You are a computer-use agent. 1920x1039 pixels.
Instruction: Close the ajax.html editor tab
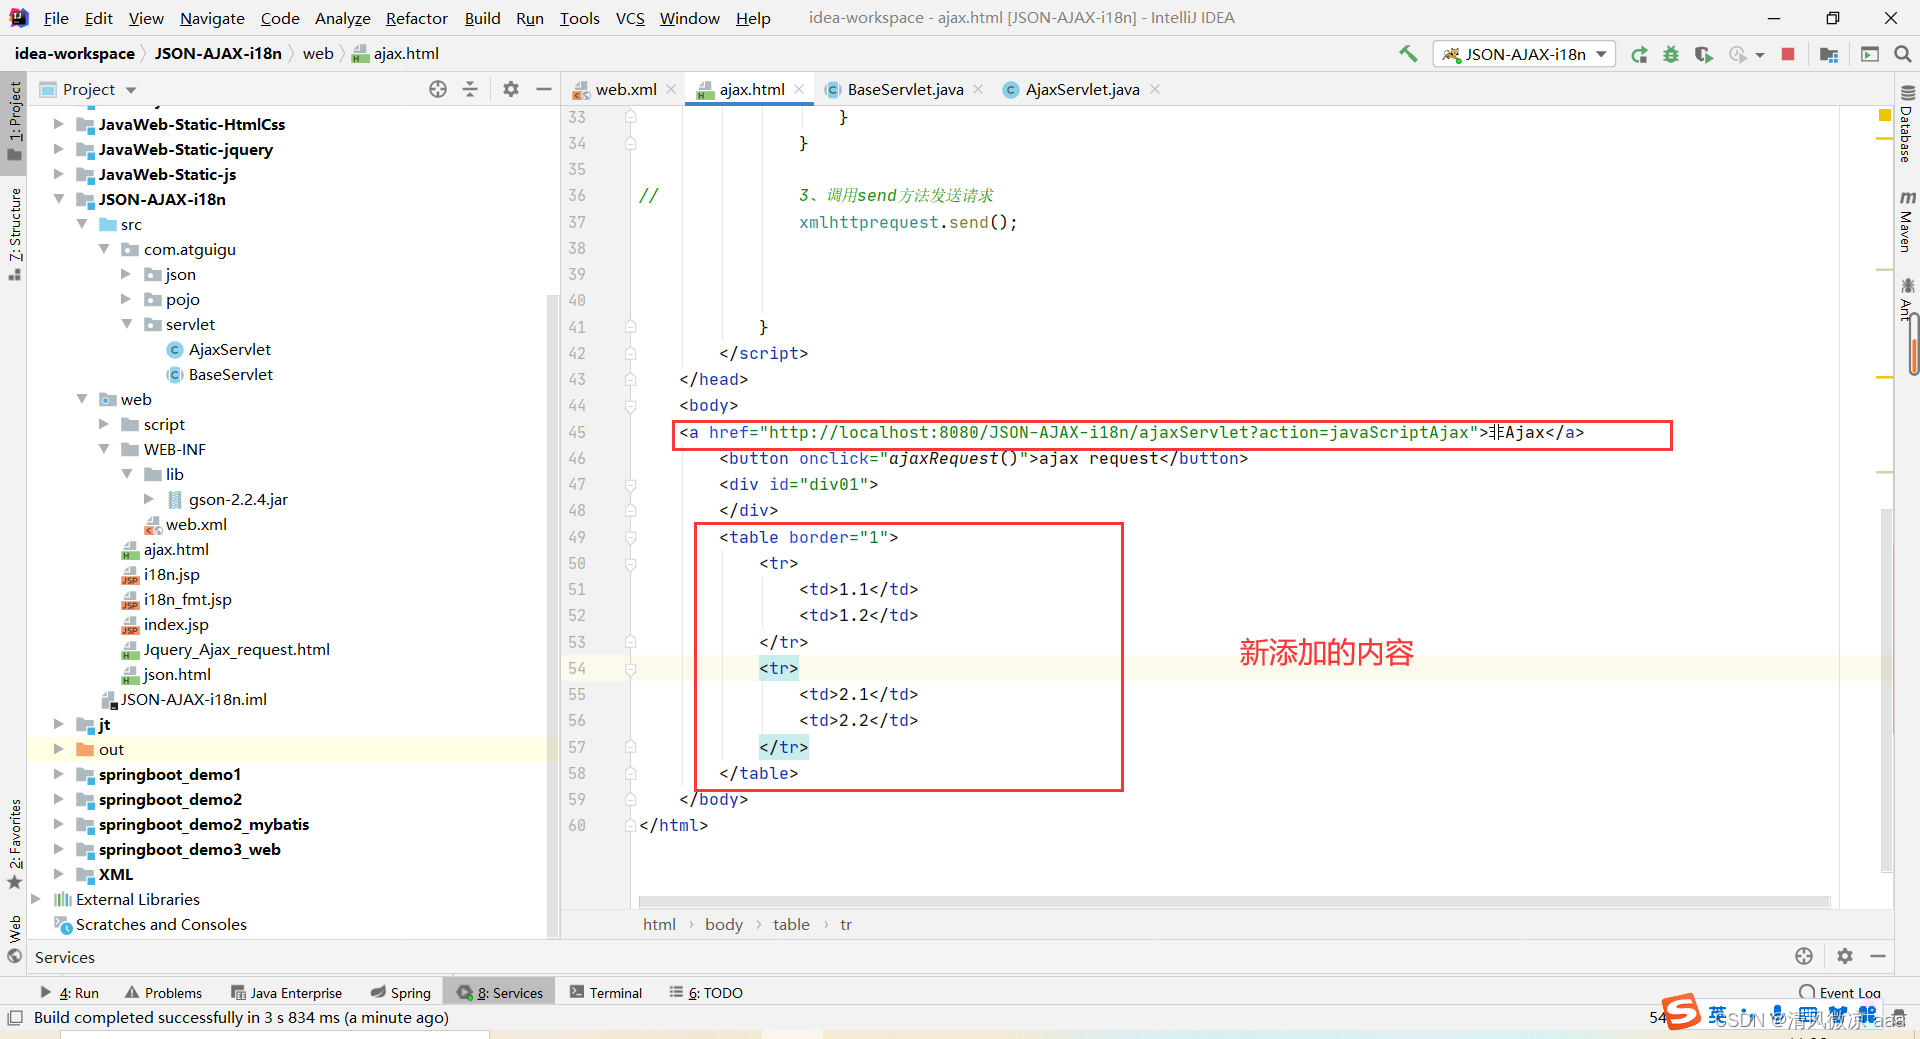click(799, 89)
